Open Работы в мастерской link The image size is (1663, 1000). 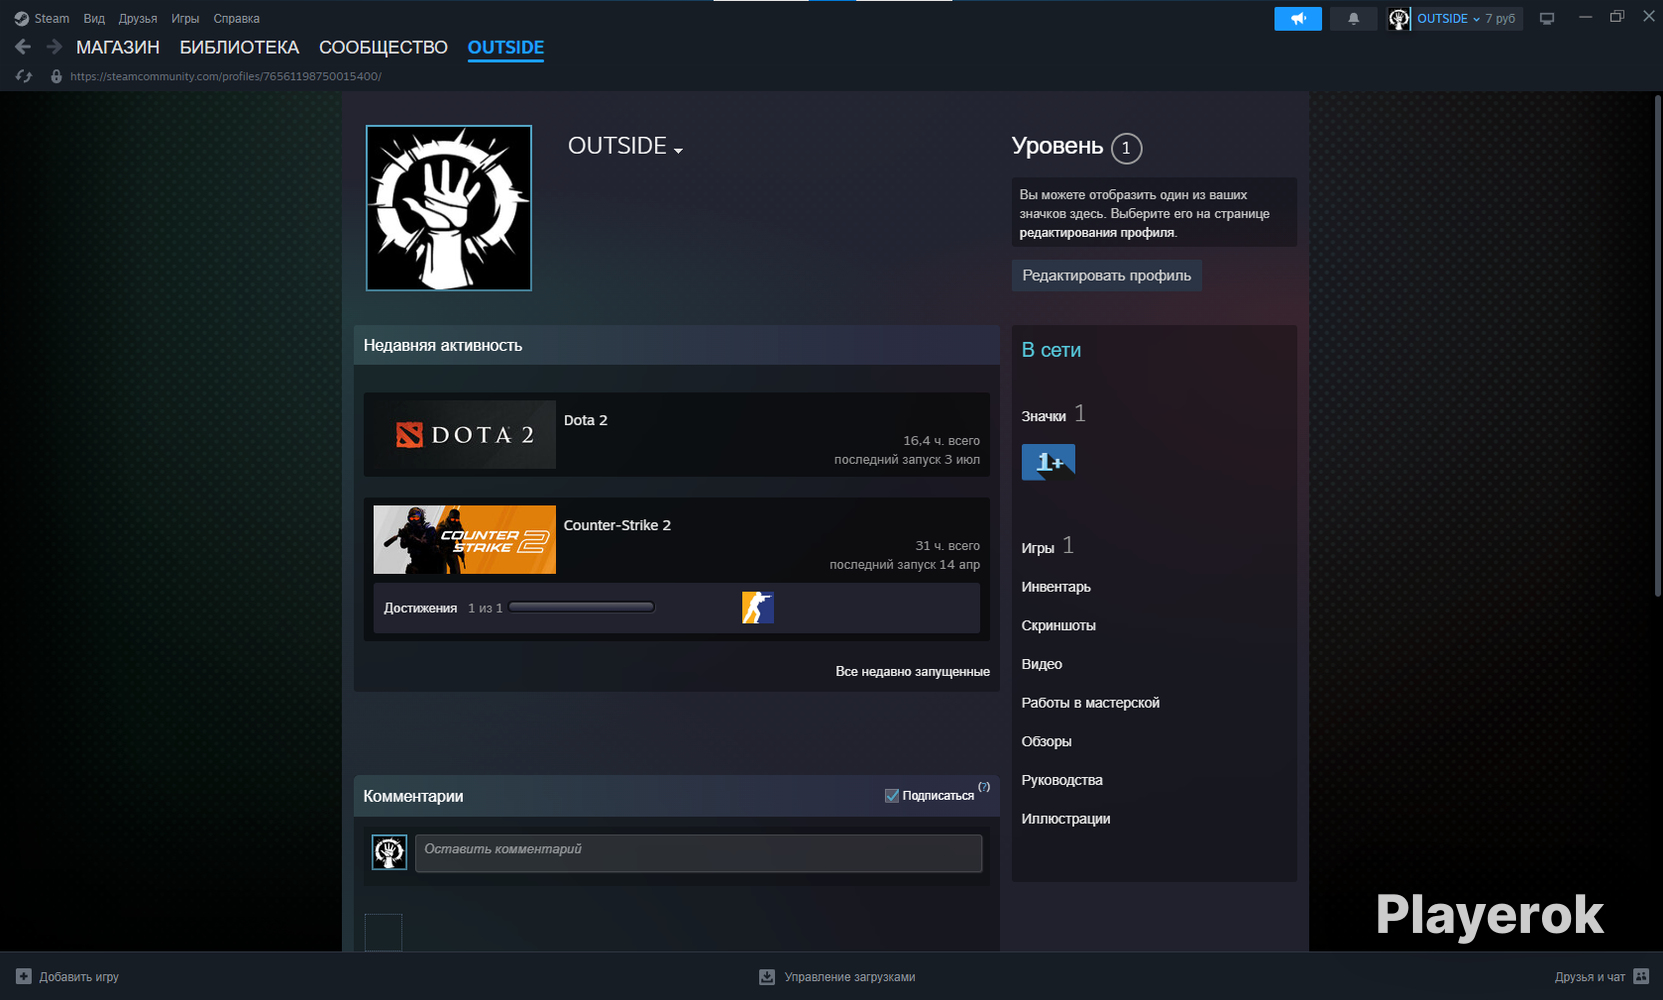[1091, 703]
